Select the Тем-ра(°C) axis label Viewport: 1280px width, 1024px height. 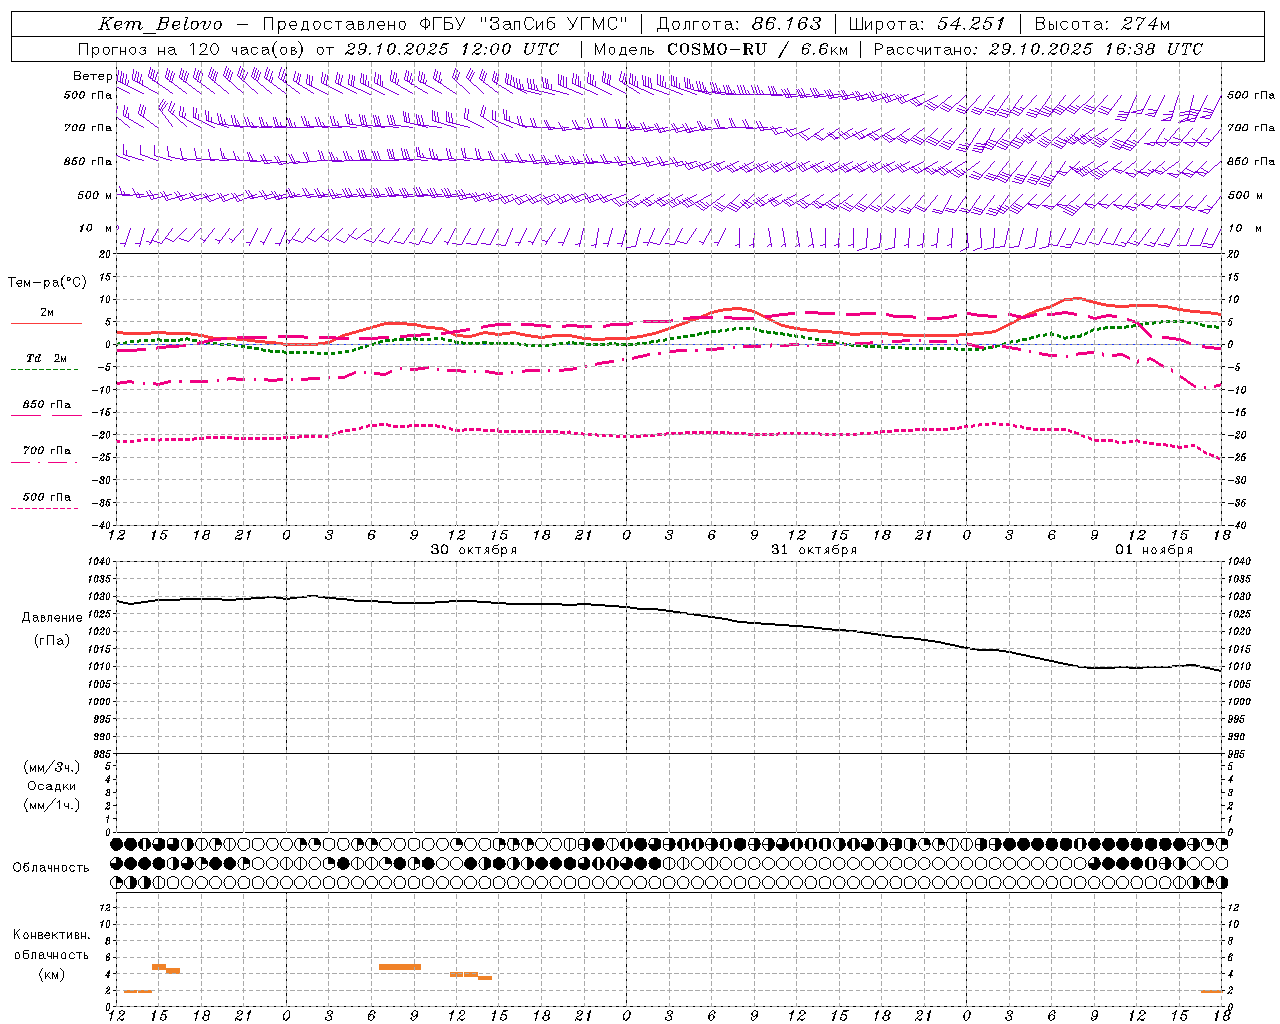click(x=47, y=283)
